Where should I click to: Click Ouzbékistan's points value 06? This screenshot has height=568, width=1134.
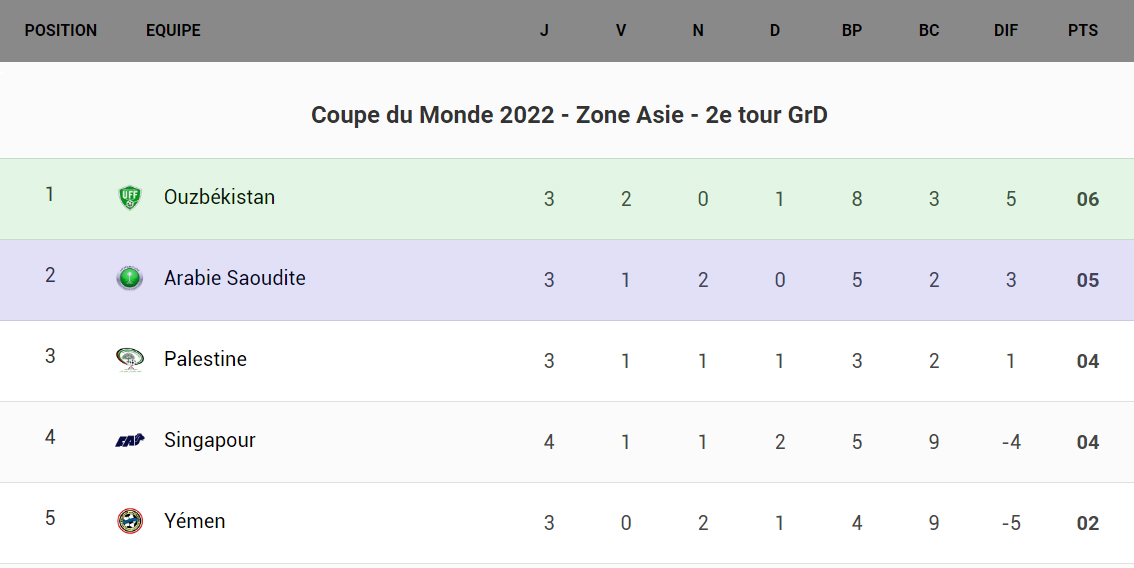click(x=1088, y=199)
